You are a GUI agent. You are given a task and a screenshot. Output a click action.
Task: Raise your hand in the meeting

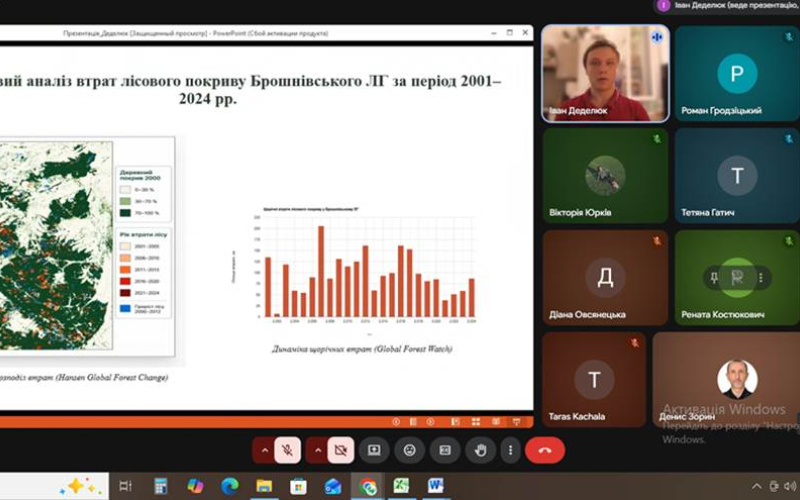tap(480, 450)
